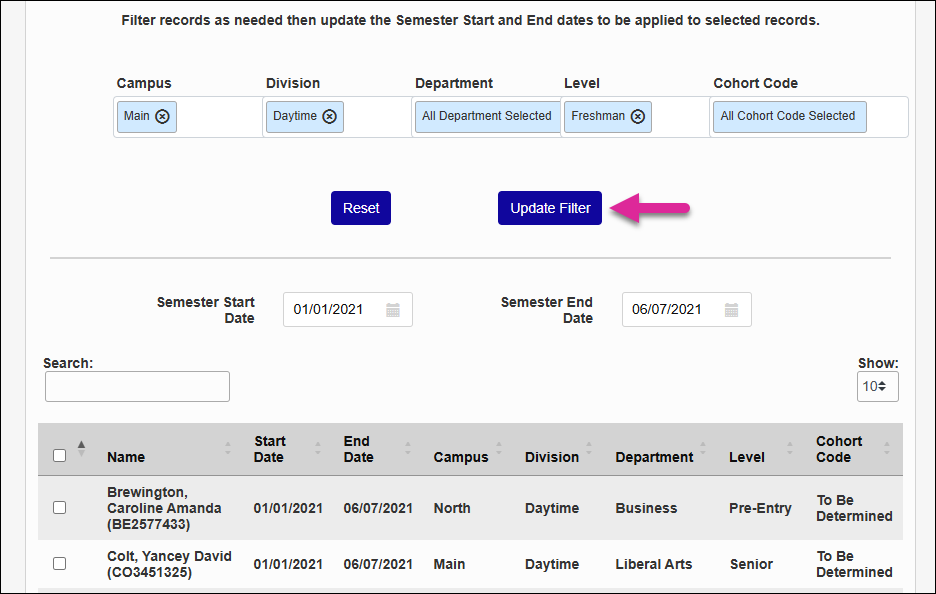
Task: Remove the Main campus filter chip
Action: point(162,116)
